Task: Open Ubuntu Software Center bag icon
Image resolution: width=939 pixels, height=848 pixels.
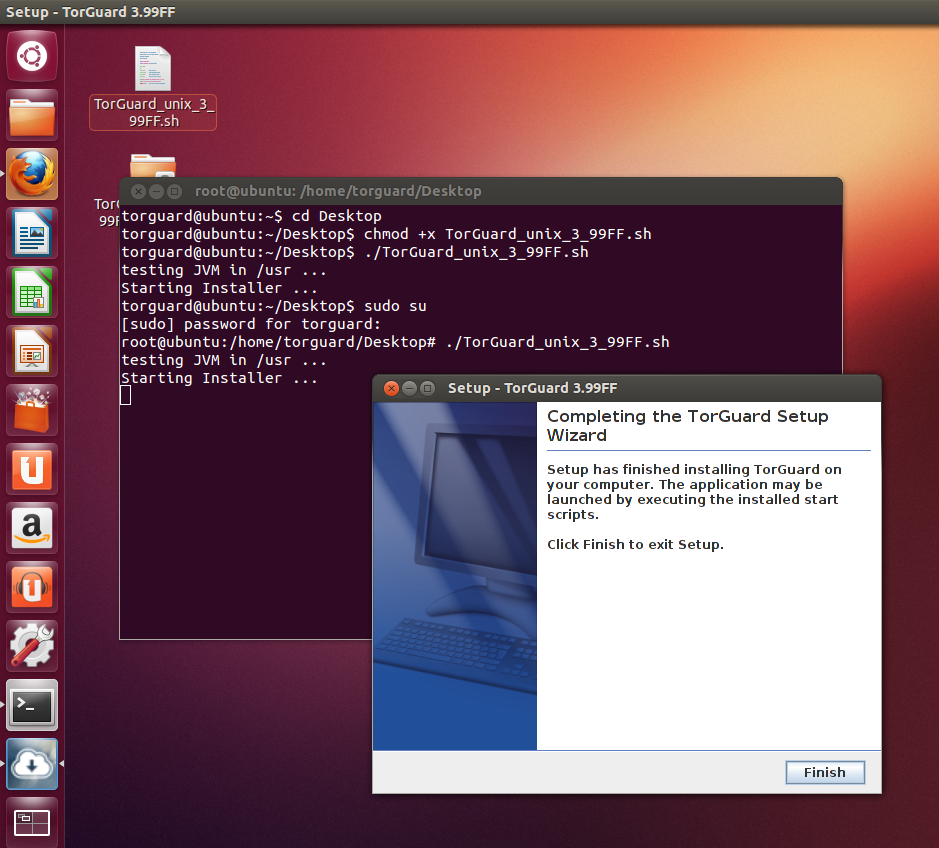Action: click(x=32, y=410)
